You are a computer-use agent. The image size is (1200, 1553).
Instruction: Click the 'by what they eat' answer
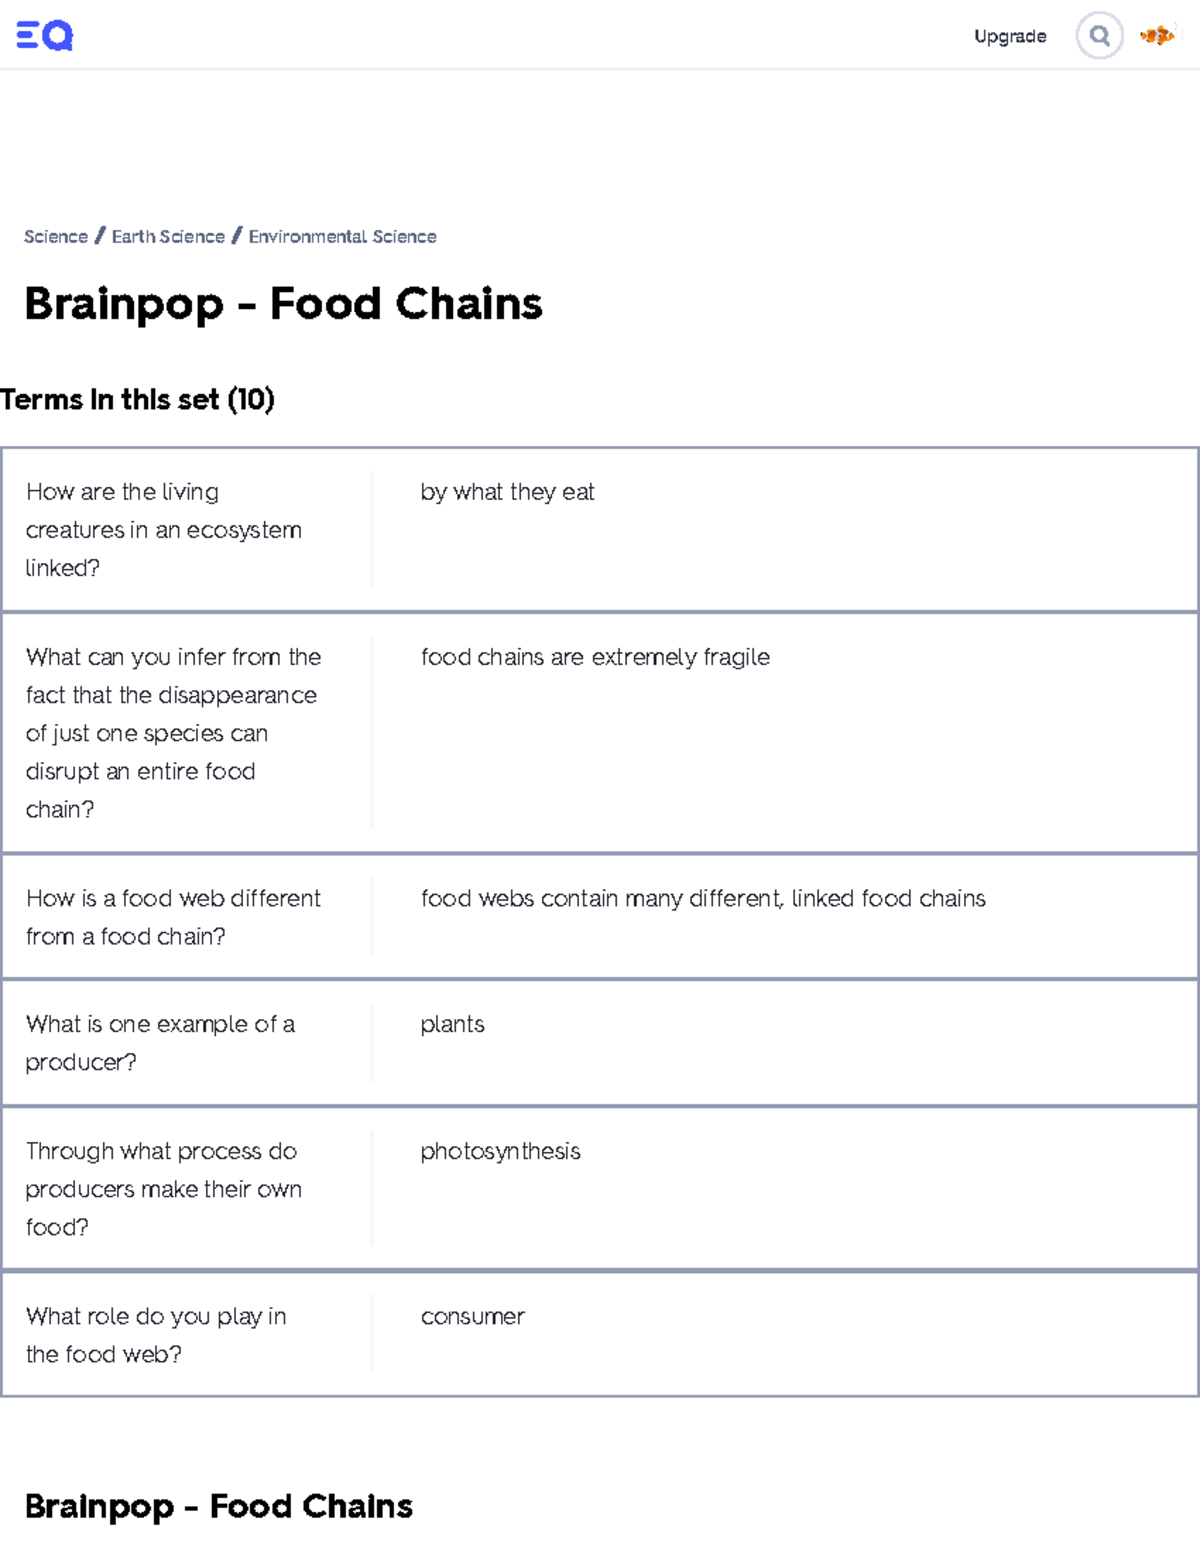click(507, 492)
